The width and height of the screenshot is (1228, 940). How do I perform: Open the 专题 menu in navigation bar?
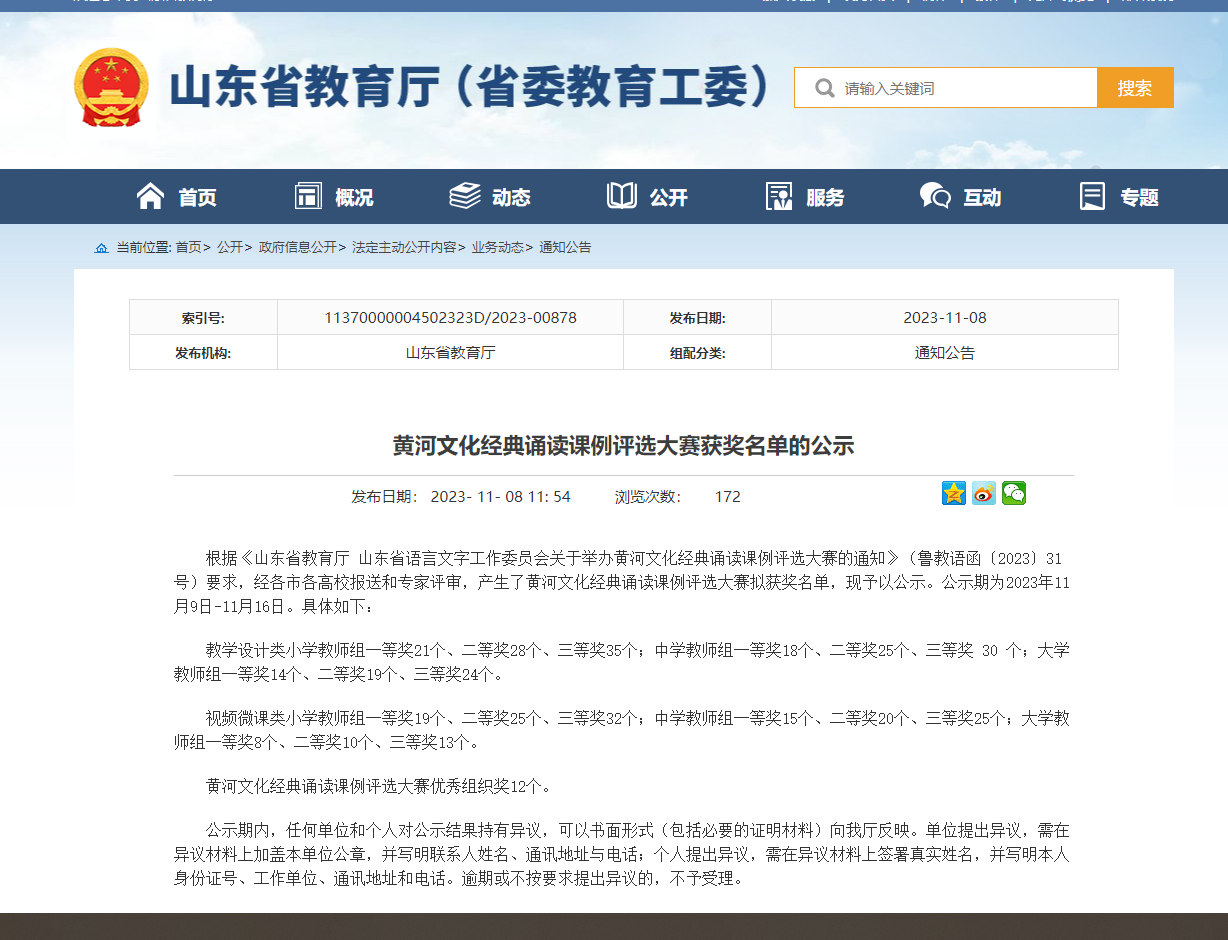(x=1119, y=197)
